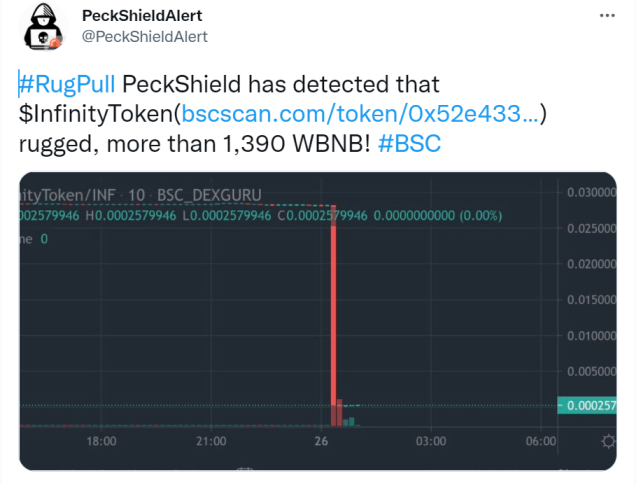Click the BSC_DEXGURU chart title
The height and width of the screenshot is (485, 641).
[209, 195]
